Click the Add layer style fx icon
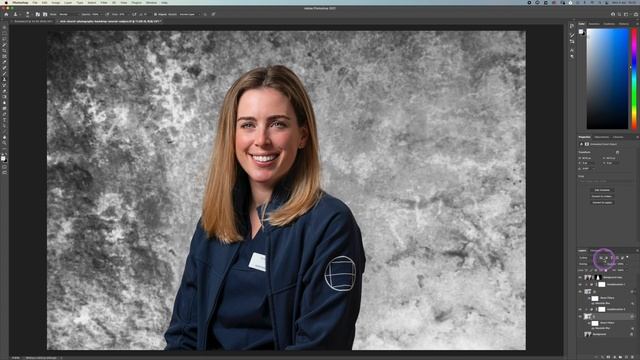640x360 pixels. pyautogui.click(x=602, y=357)
